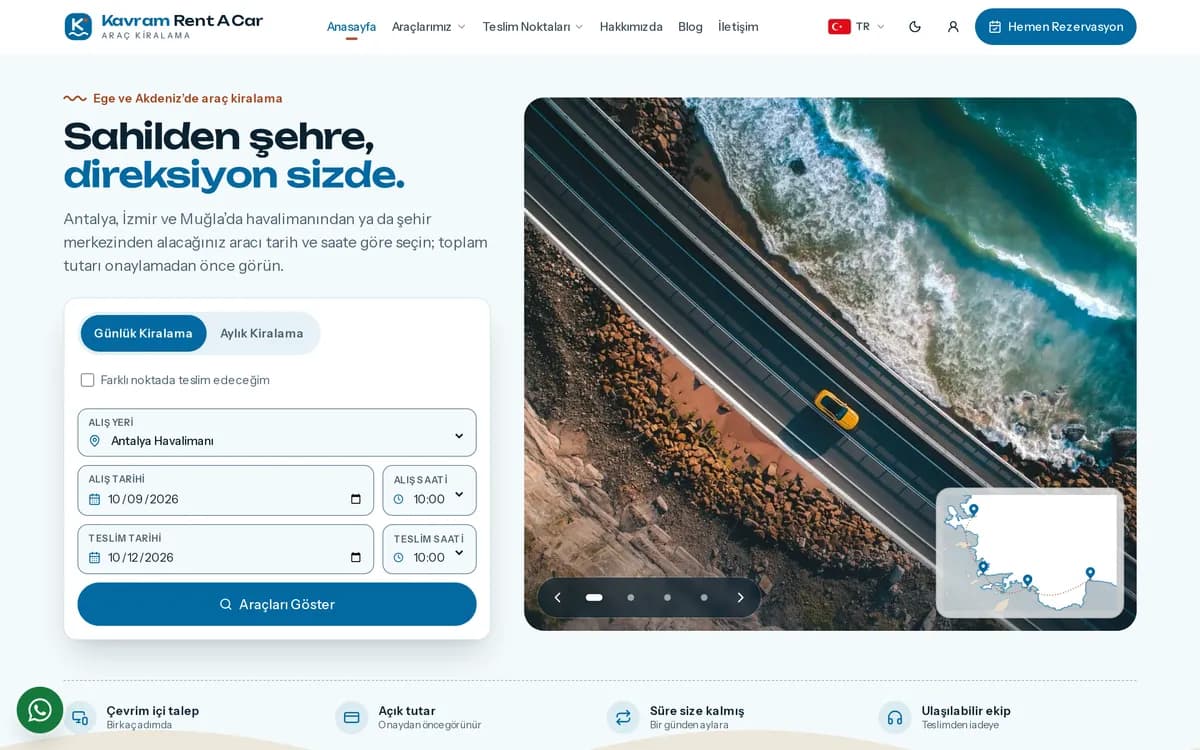Image resolution: width=1200 pixels, height=750 pixels.
Task: Click "Ege ve Akdeniz'de araç kiralama" tagline
Action: click(188, 98)
